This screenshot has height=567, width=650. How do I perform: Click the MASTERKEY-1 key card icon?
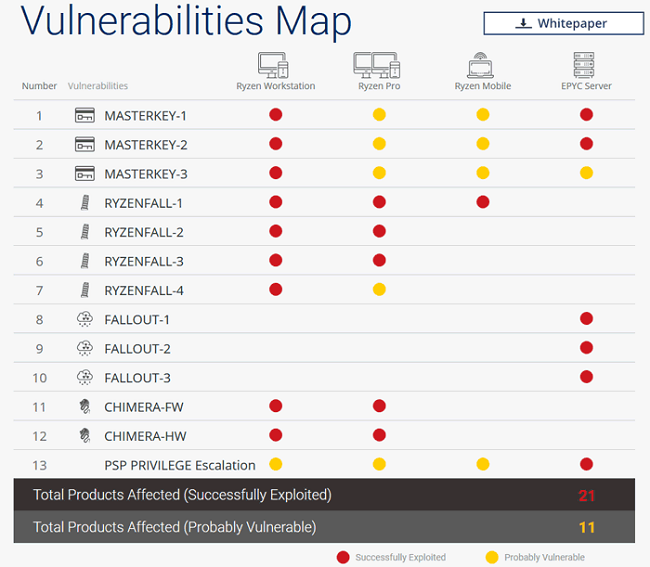pyautogui.click(x=85, y=115)
